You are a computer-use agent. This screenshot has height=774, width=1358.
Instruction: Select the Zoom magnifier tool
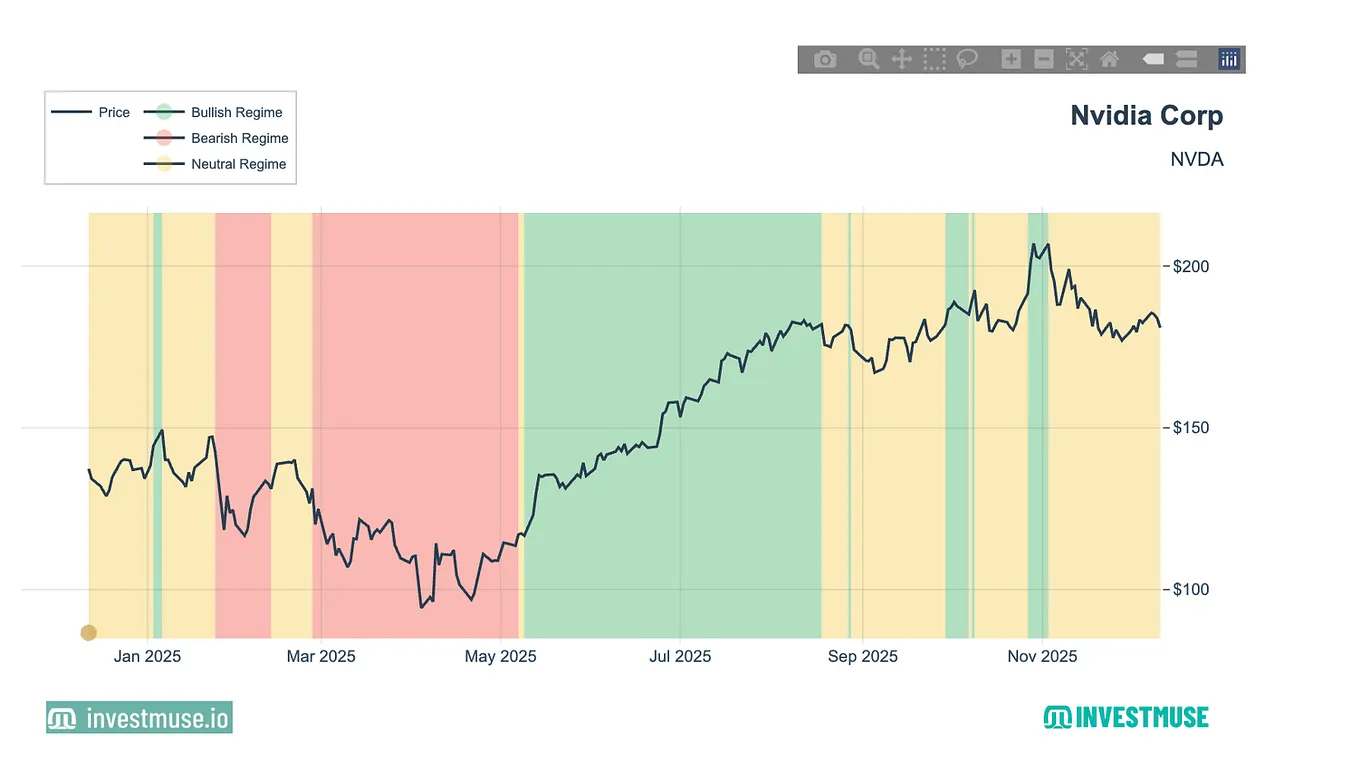pyautogui.click(x=869, y=60)
